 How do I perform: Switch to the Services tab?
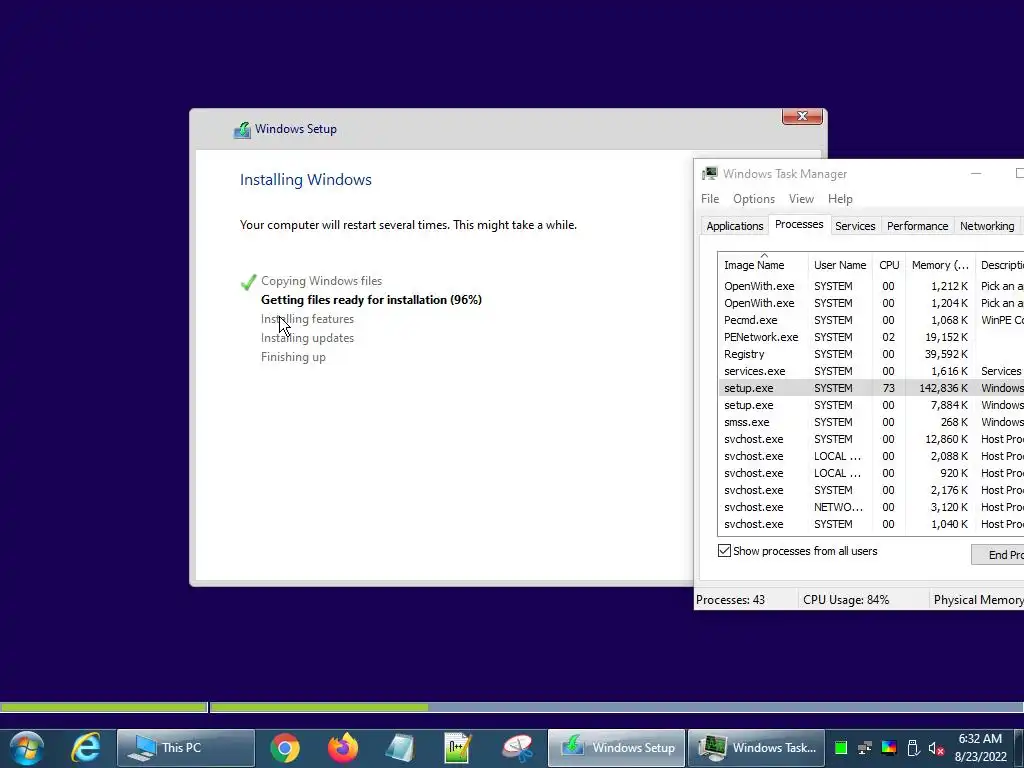855,226
